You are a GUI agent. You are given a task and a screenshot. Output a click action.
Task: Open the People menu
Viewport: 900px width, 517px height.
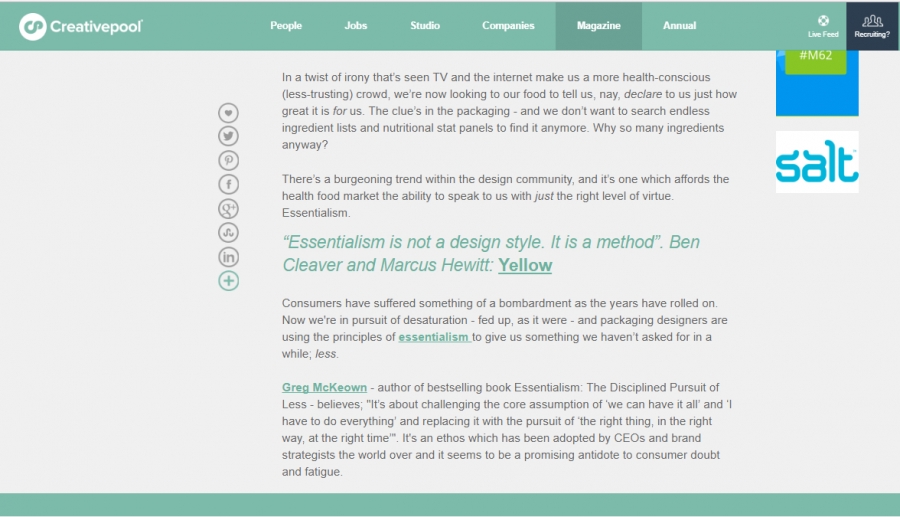point(286,26)
